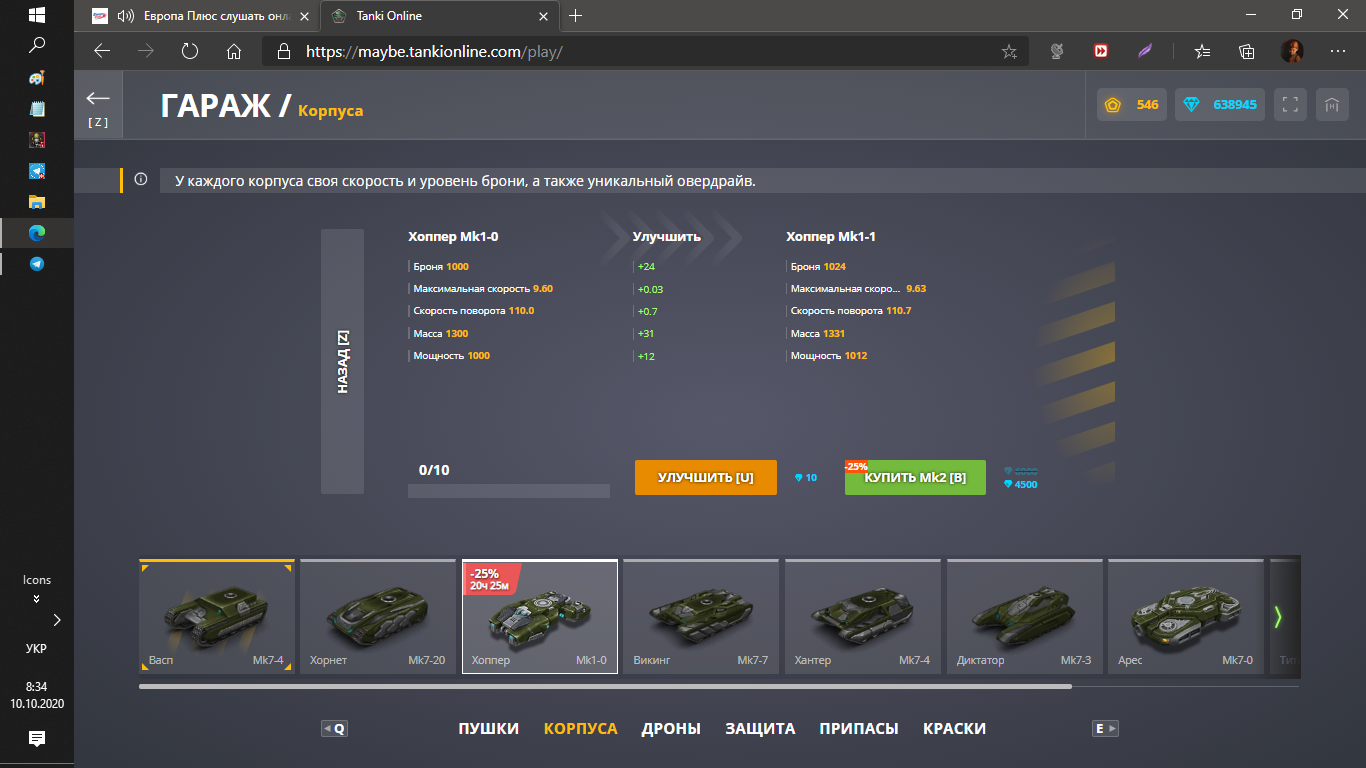Open the clan icon in the game header
1366x768 pixels.
click(x=1332, y=104)
